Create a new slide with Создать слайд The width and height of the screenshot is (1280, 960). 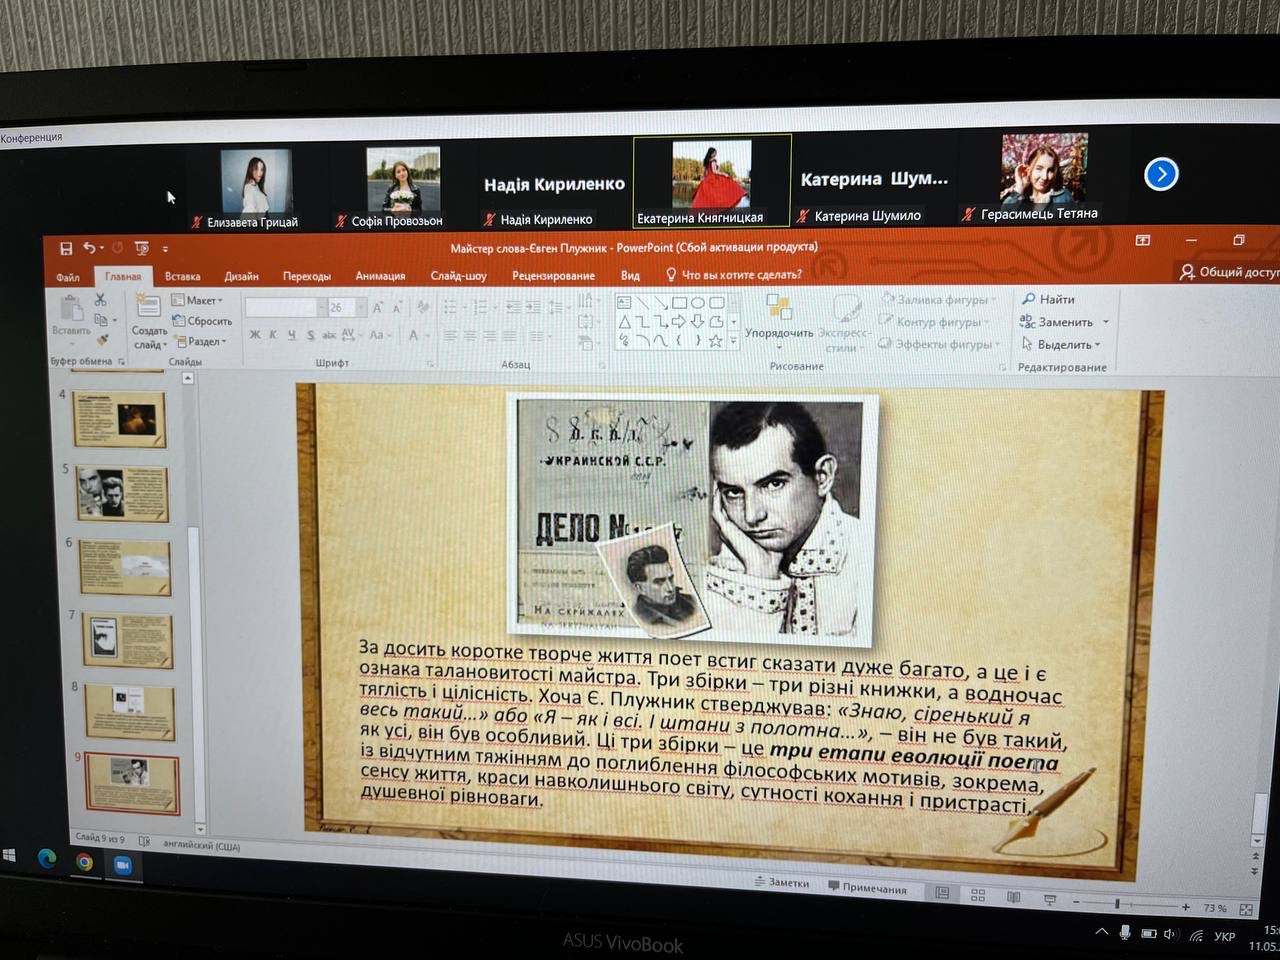tap(149, 322)
